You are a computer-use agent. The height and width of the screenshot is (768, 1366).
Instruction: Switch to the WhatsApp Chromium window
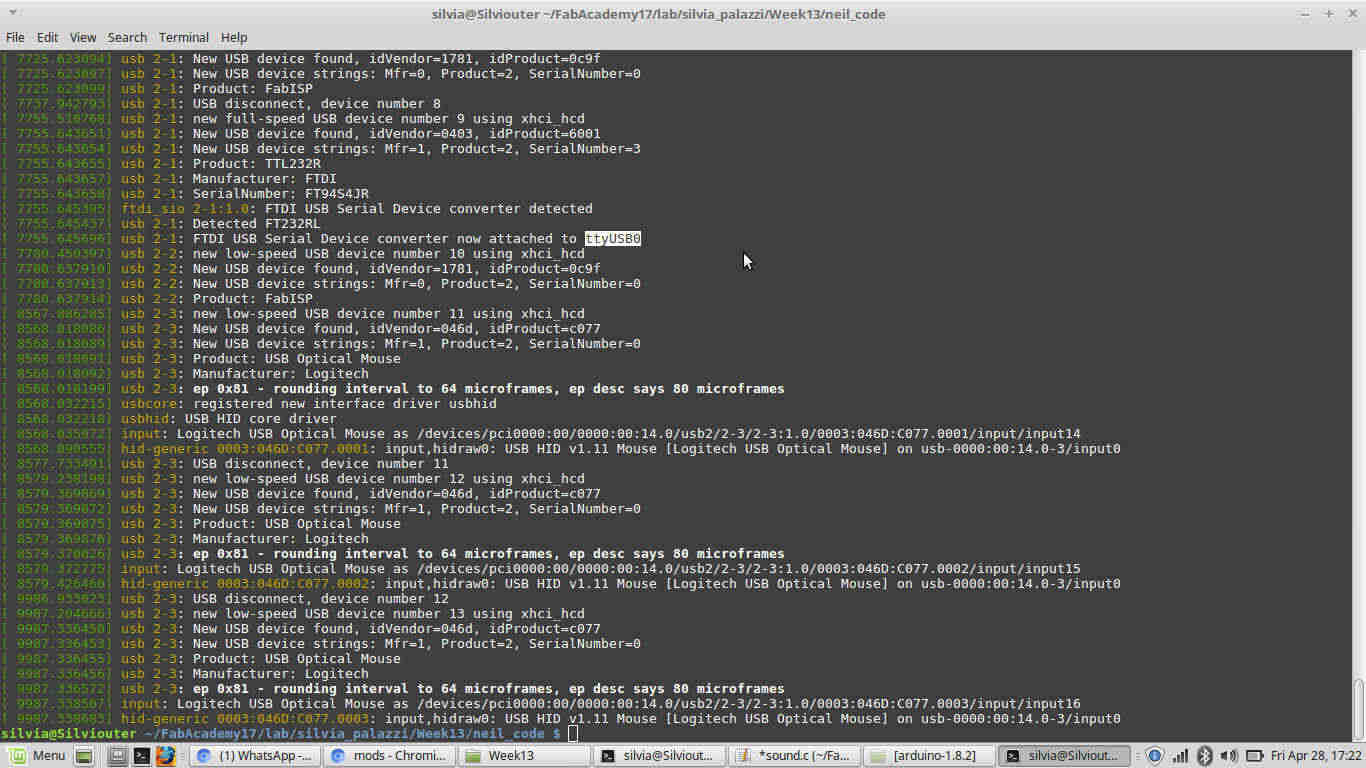pos(255,756)
